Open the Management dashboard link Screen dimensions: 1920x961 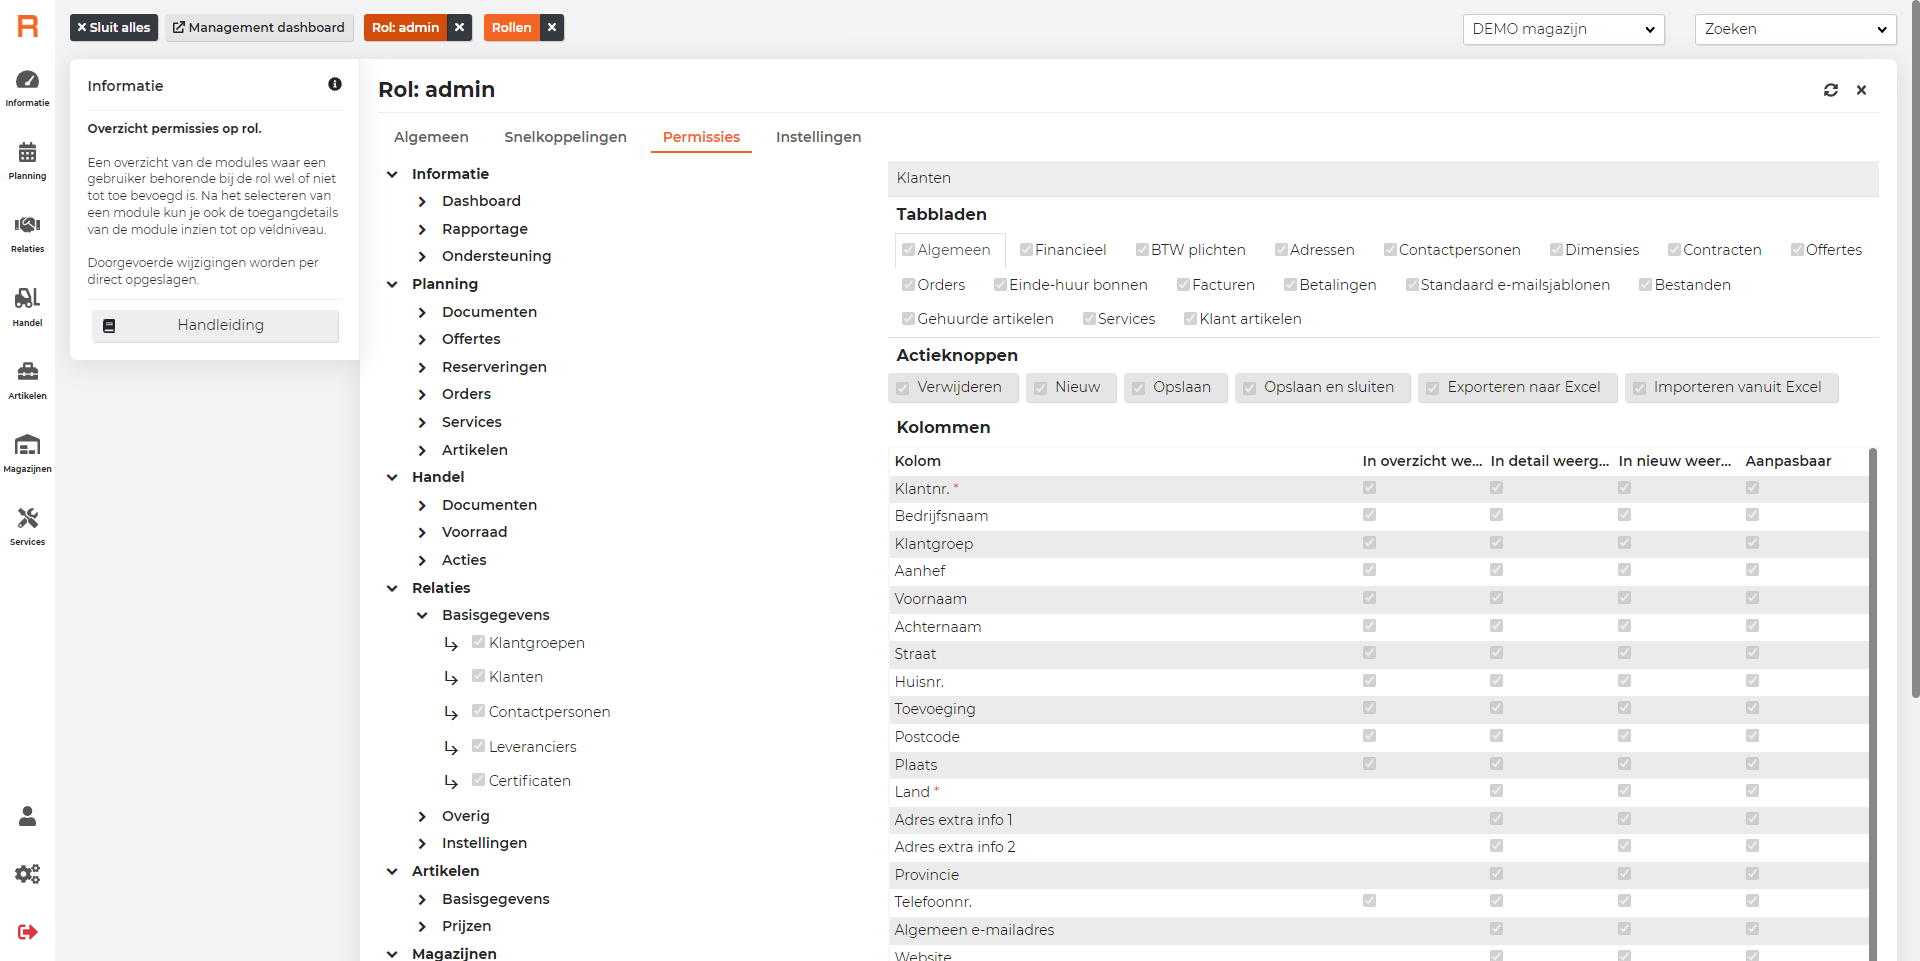(x=259, y=27)
